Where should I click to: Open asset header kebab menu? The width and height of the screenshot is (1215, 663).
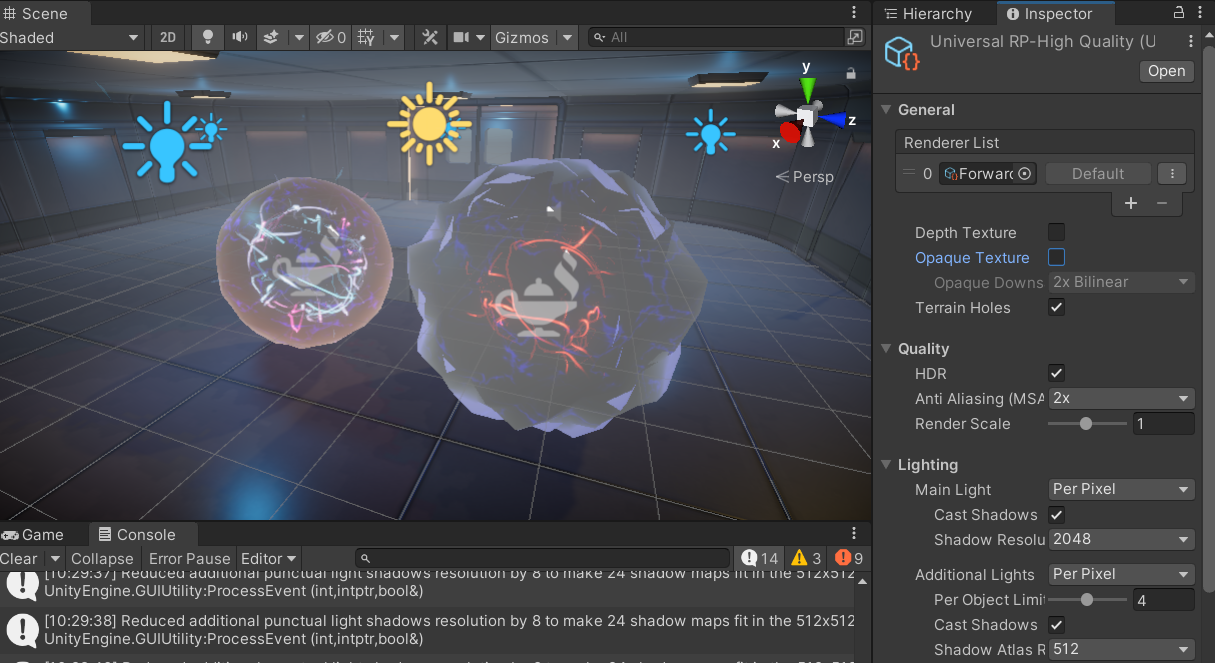(x=1191, y=42)
